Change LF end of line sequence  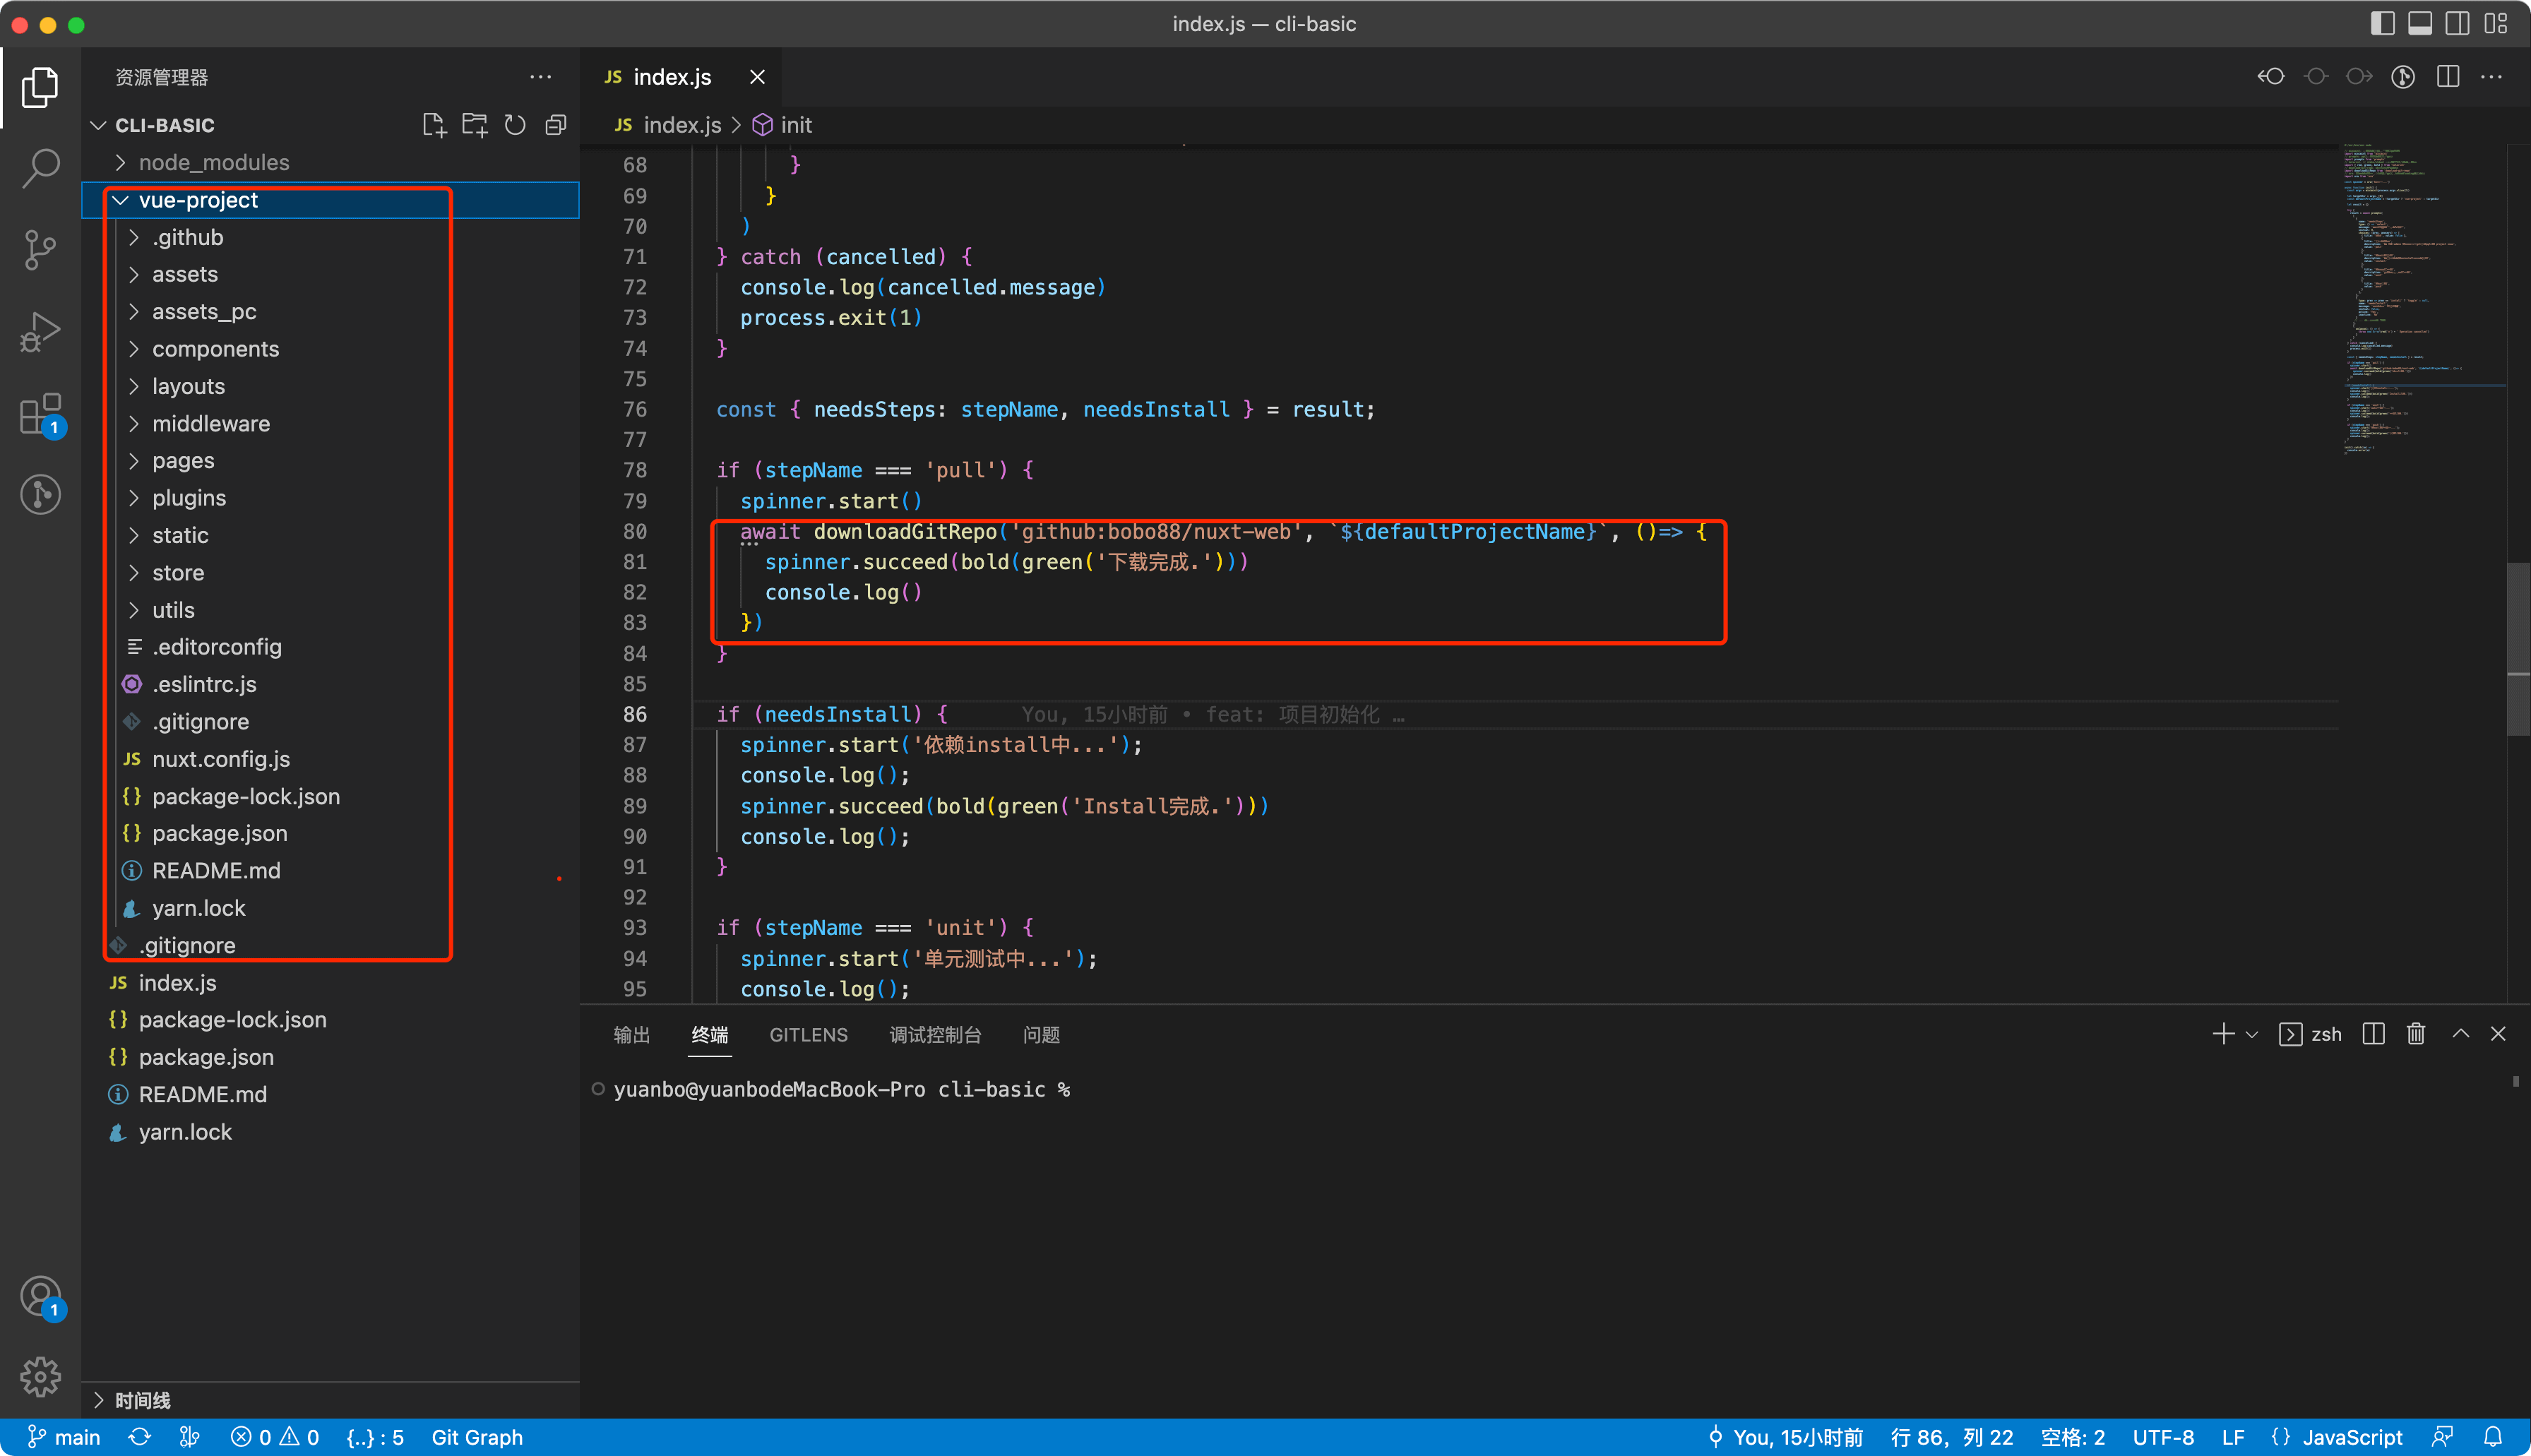tap(2233, 1437)
